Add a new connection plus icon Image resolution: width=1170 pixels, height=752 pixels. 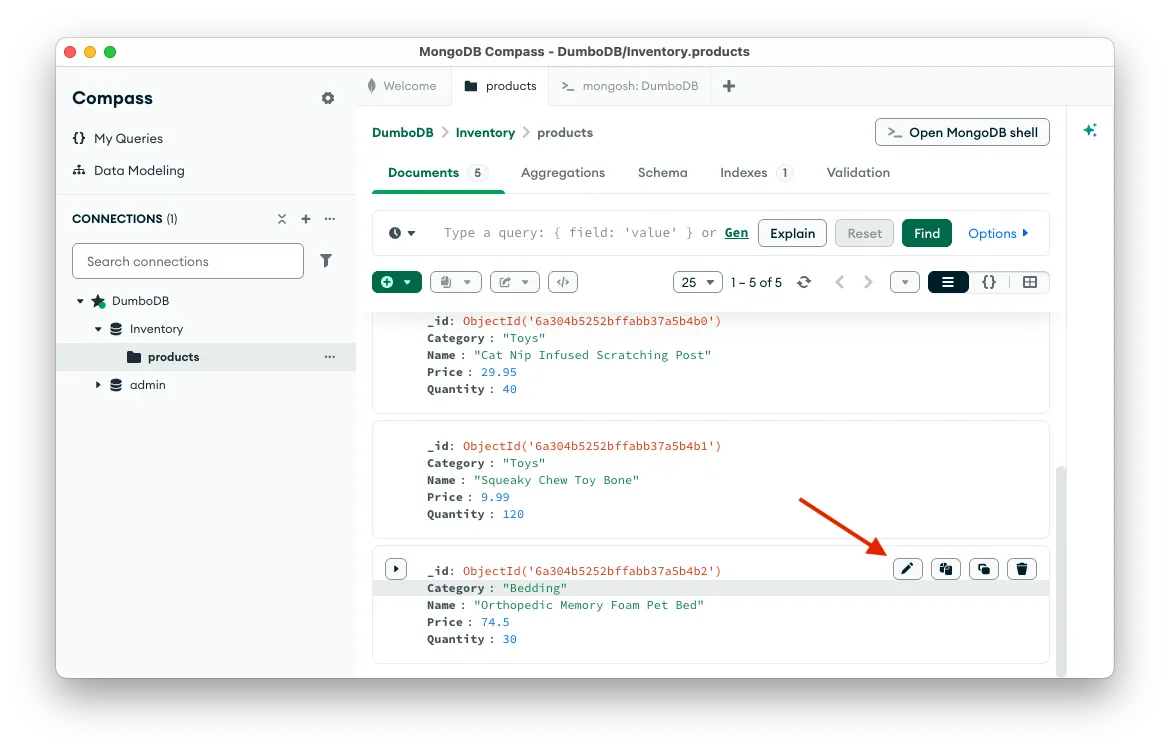coord(305,219)
